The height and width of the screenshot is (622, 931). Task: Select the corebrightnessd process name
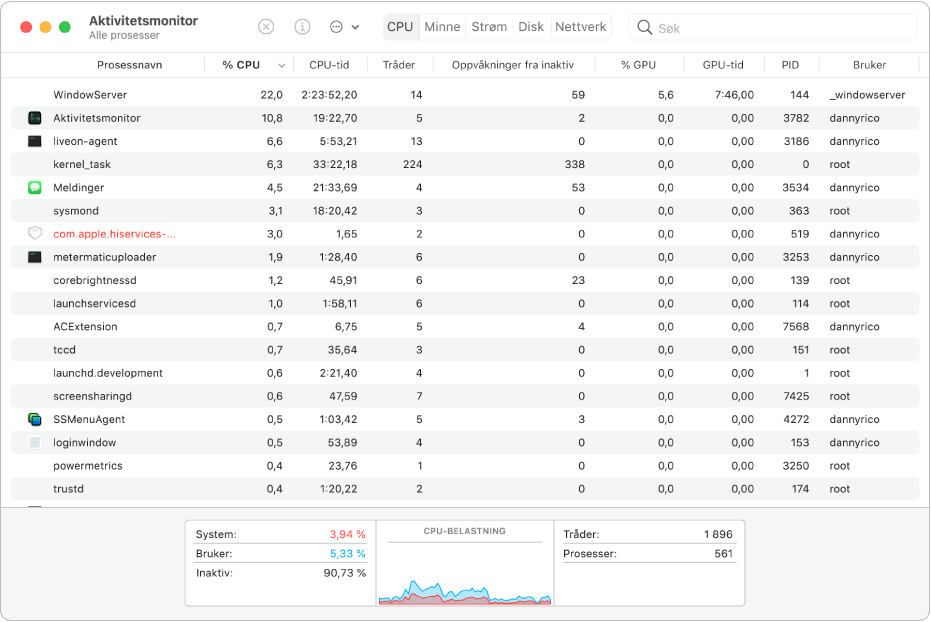(95, 280)
